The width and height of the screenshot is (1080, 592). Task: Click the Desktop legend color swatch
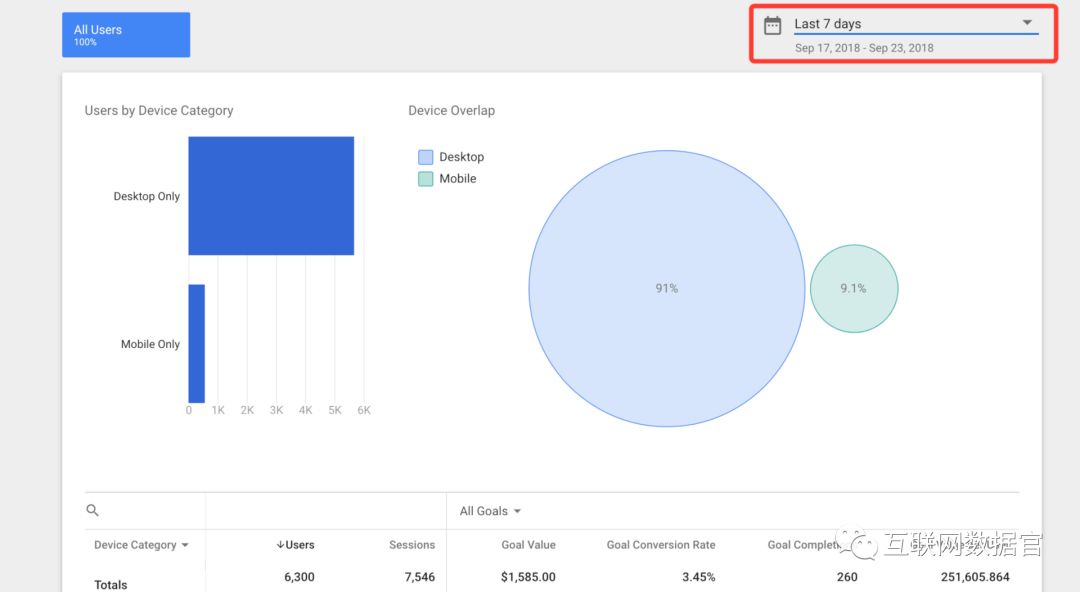426,157
